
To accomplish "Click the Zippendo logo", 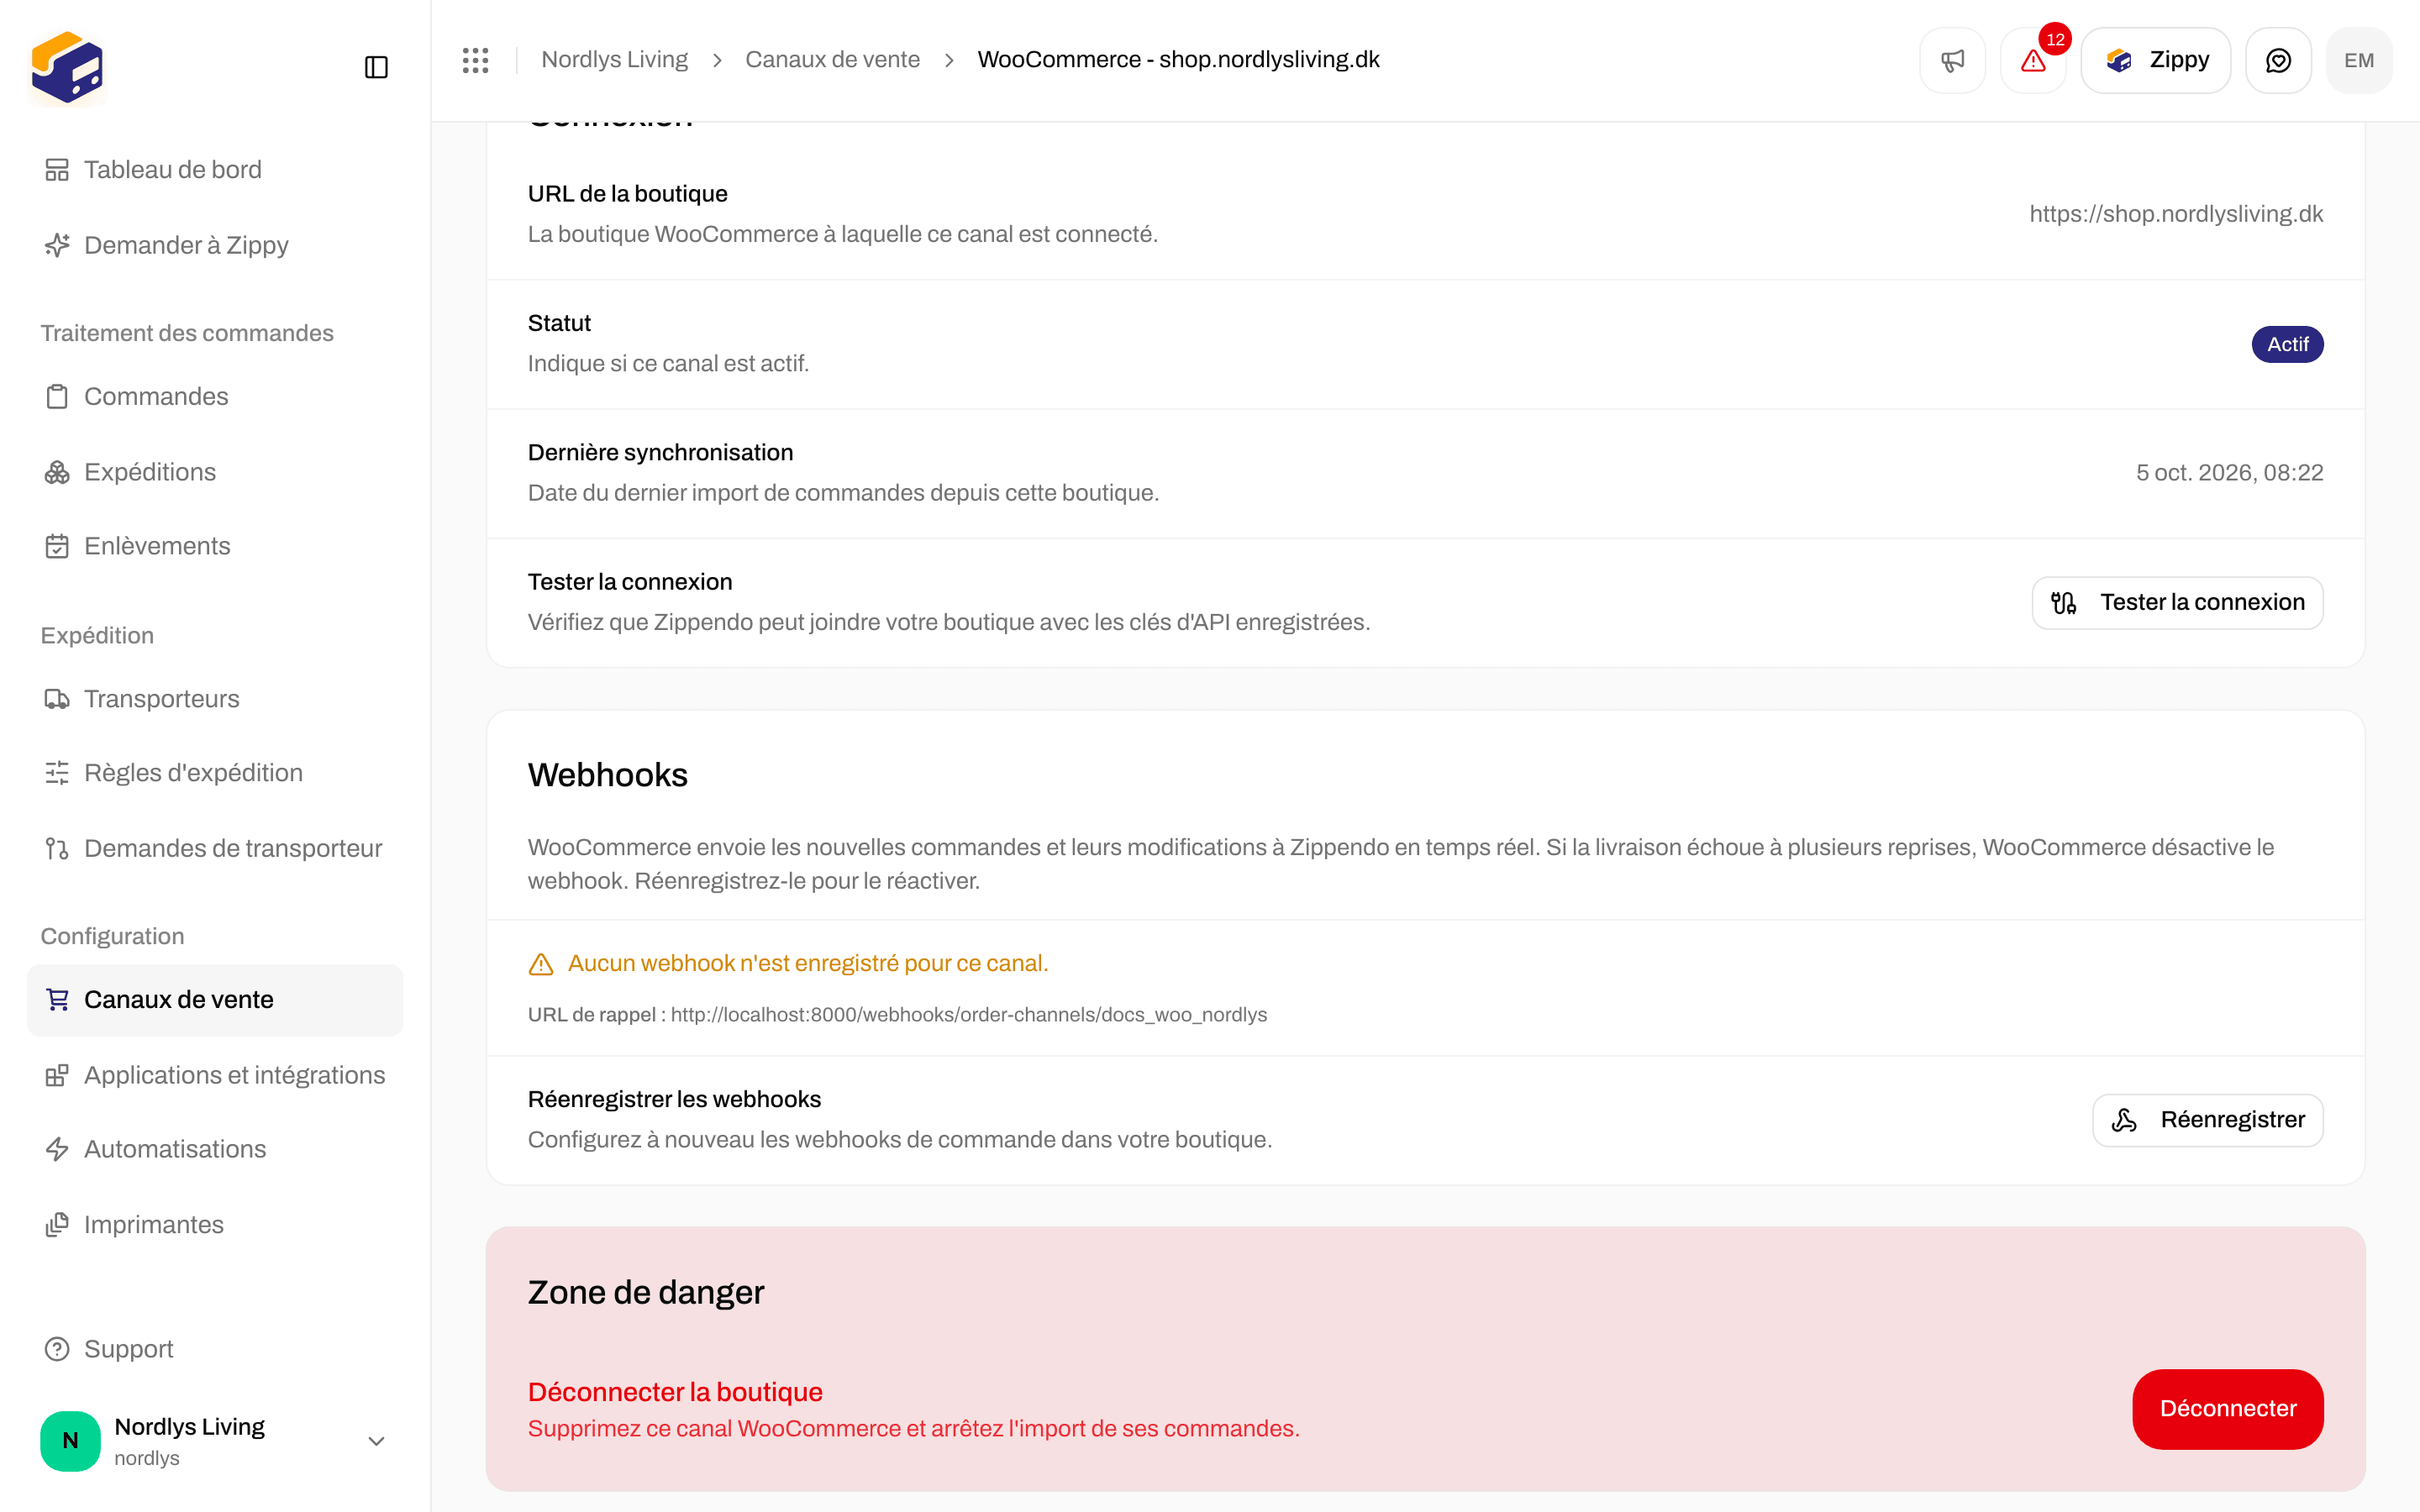I will click(x=67, y=67).
